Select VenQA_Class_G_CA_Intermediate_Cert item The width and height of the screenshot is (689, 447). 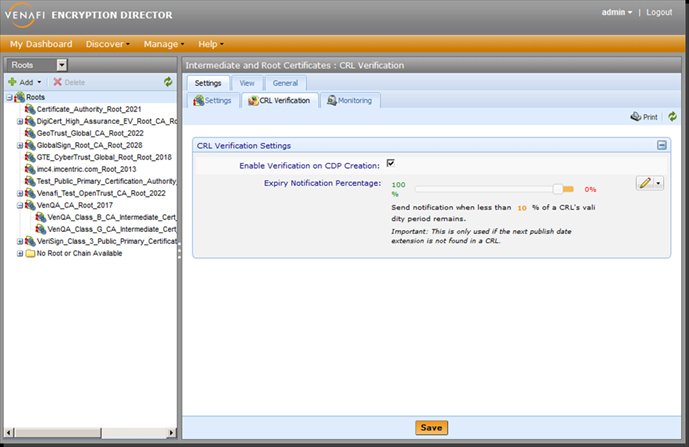(112, 229)
